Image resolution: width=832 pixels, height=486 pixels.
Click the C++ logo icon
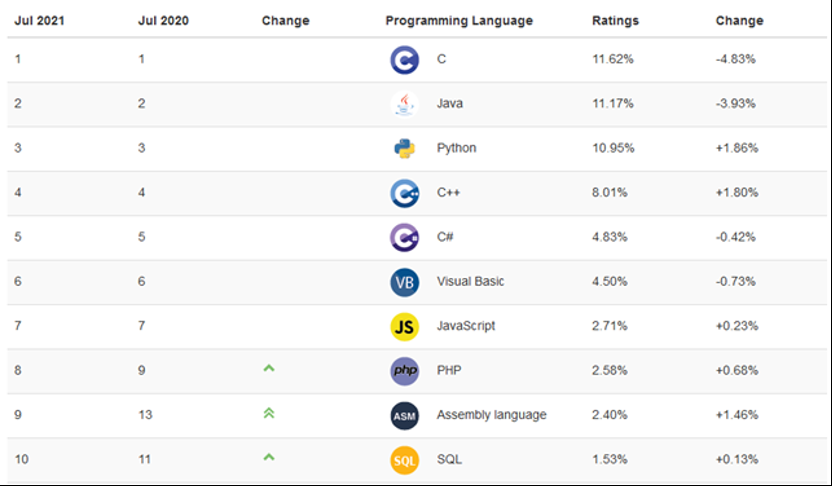(405, 193)
